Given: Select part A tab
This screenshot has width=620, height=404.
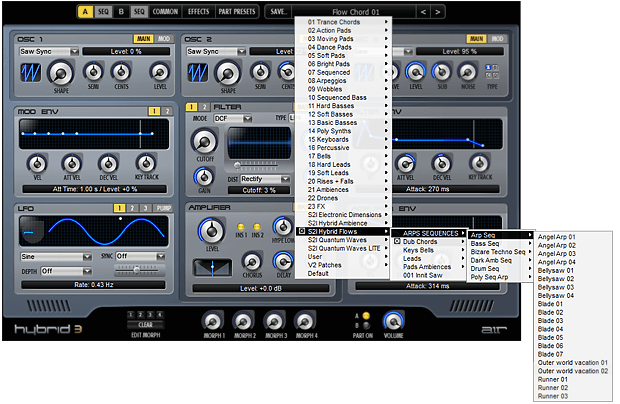Looking at the screenshot, I should (x=85, y=12).
